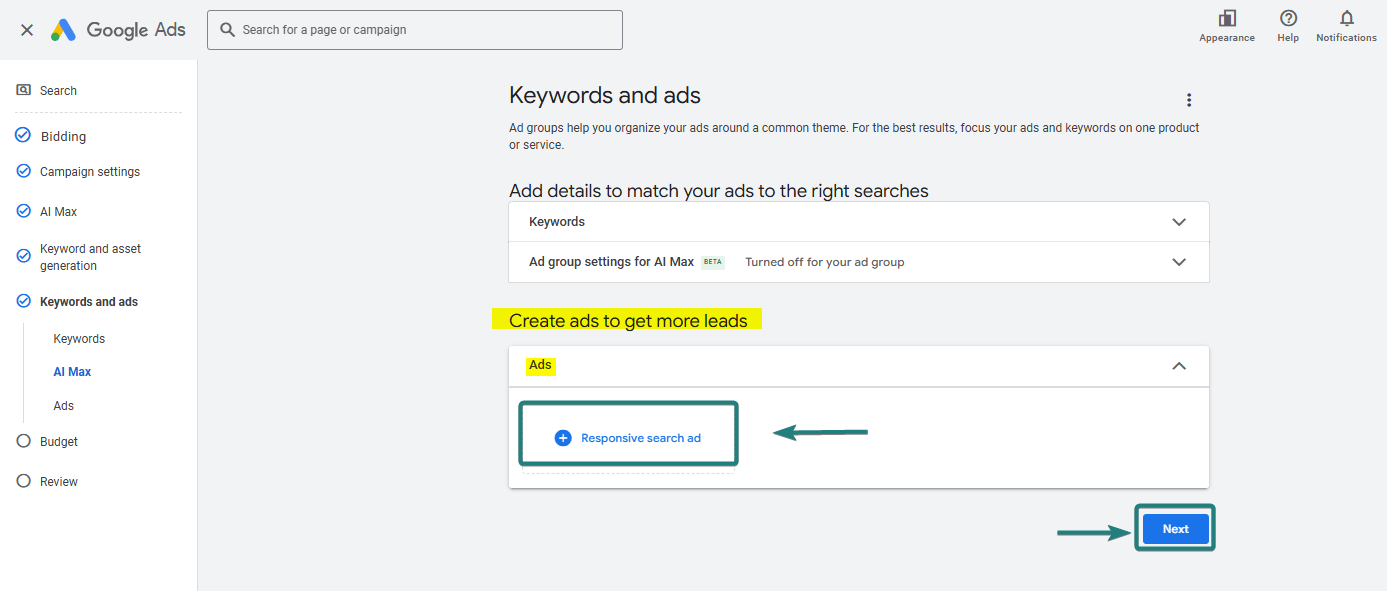Collapse the Ads section
The width and height of the screenshot is (1387, 591).
(1179, 366)
